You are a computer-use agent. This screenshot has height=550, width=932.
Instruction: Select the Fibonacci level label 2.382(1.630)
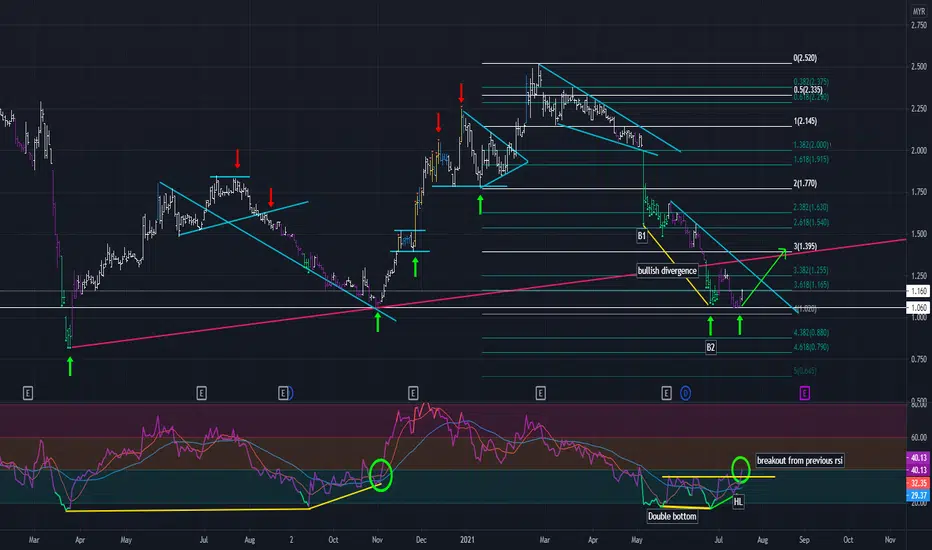tap(811, 208)
